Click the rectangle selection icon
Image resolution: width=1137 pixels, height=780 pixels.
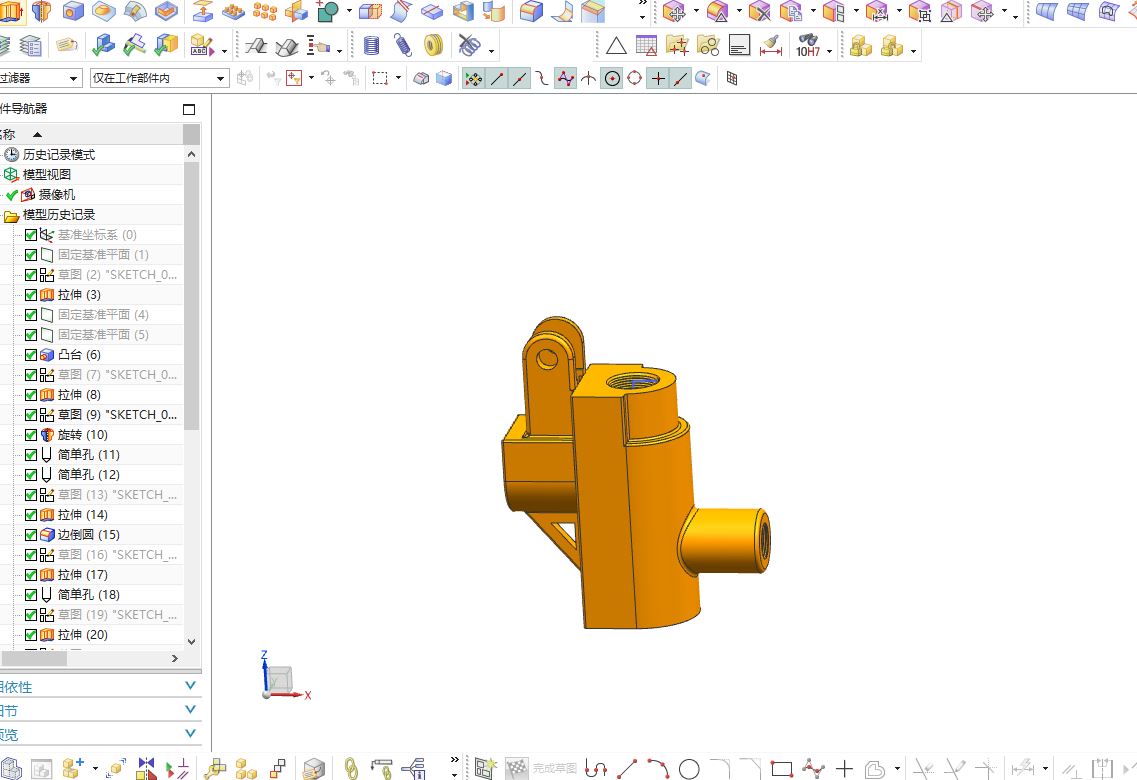point(380,78)
